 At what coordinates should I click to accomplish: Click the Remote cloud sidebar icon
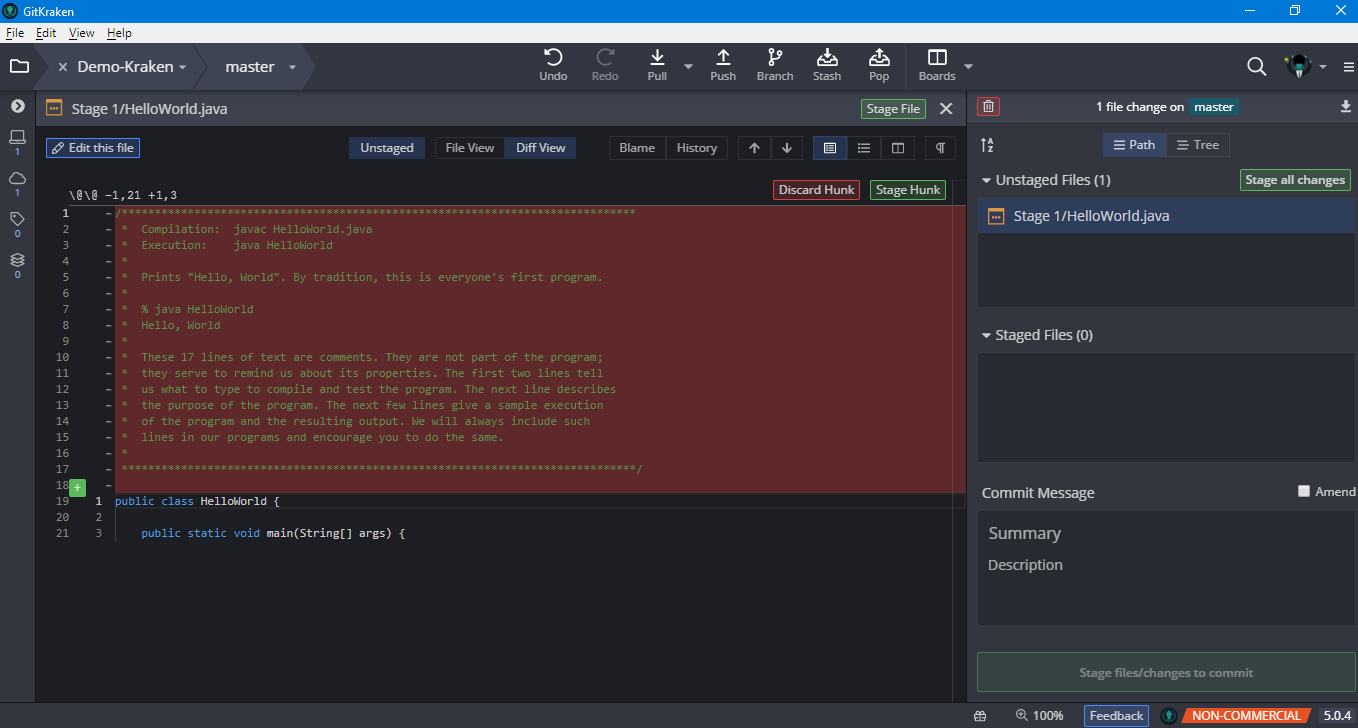[17, 178]
